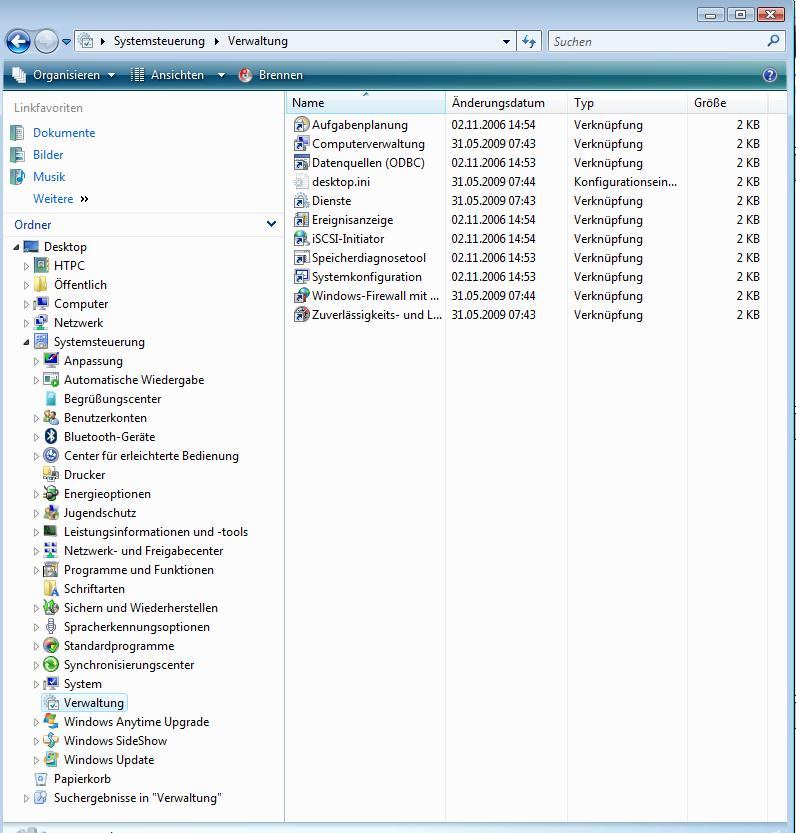Select Windows Anytime Upgrade tree item
The width and height of the screenshot is (796, 833).
(x=137, y=721)
